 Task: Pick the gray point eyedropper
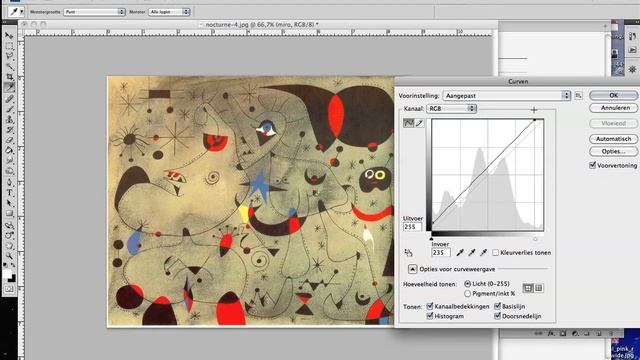(472, 253)
